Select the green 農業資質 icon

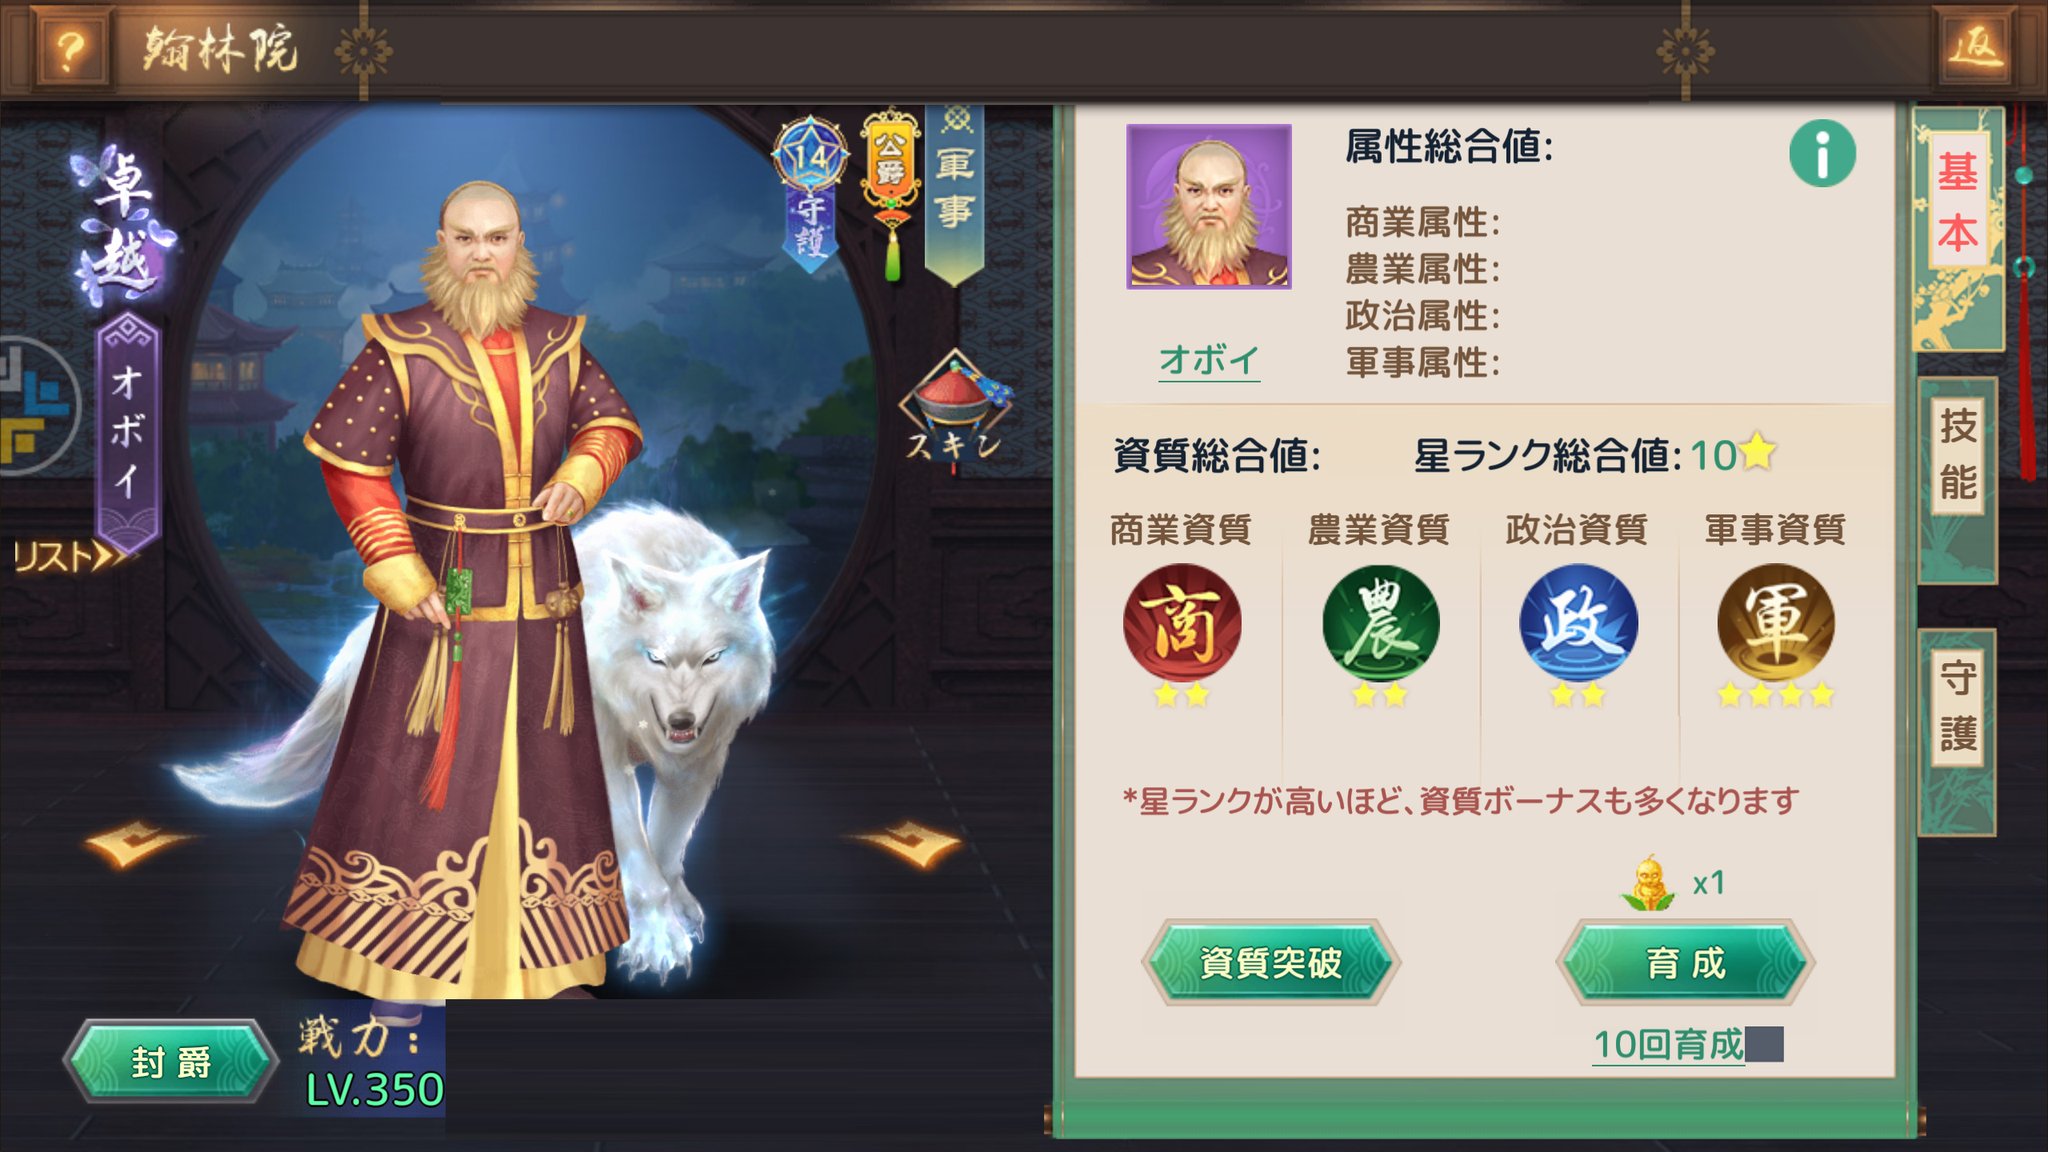point(1380,624)
